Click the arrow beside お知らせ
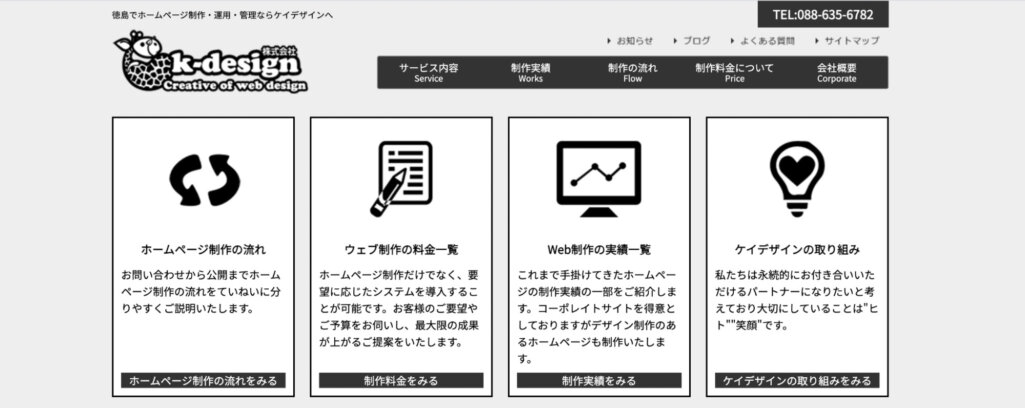The width and height of the screenshot is (1025, 408). point(609,41)
